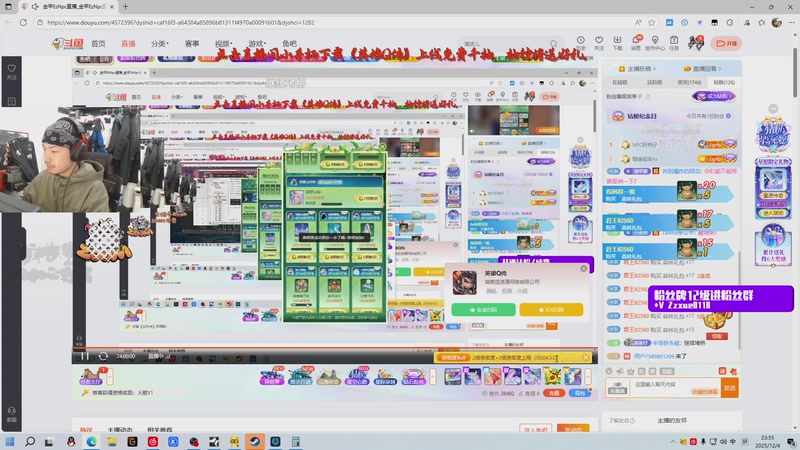Open the user avatar in Douyu header
The width and height of the screenshot is (800, 450).
pyautogui.click(x=696, y=43)
